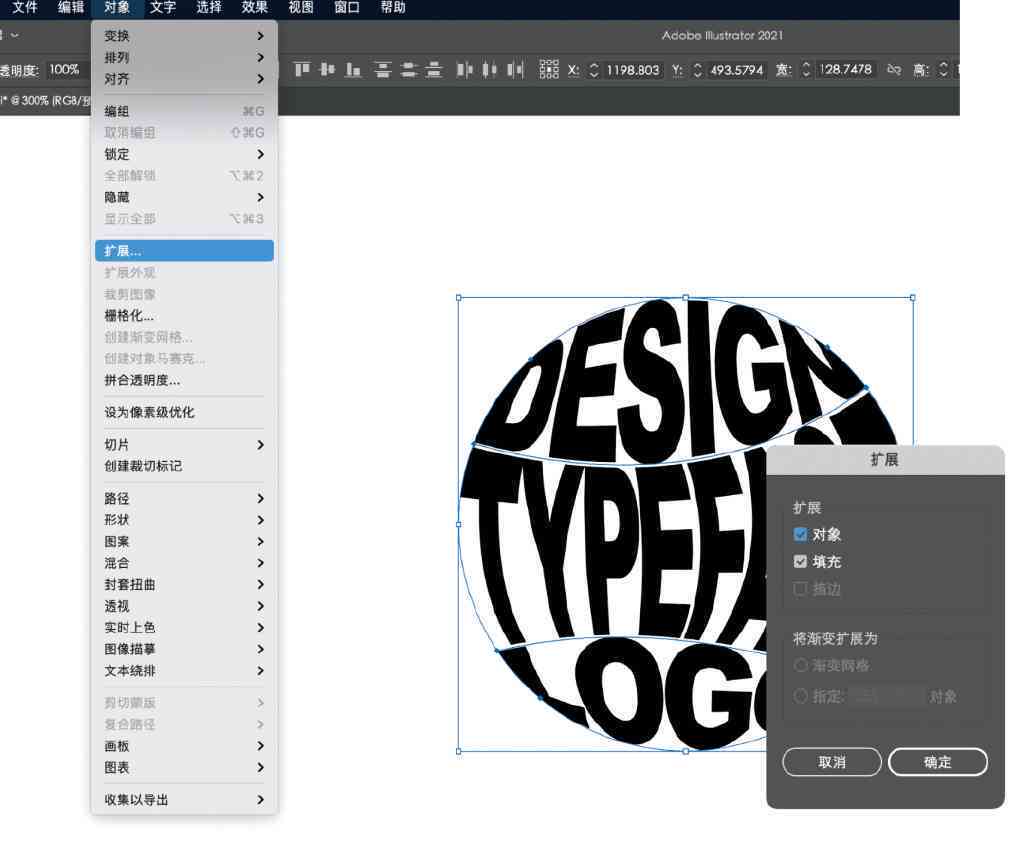This screenshot has width=1024, height=850.
Task: Click the top-center selection handle on the artwork
Action: (x=685, y=298)
